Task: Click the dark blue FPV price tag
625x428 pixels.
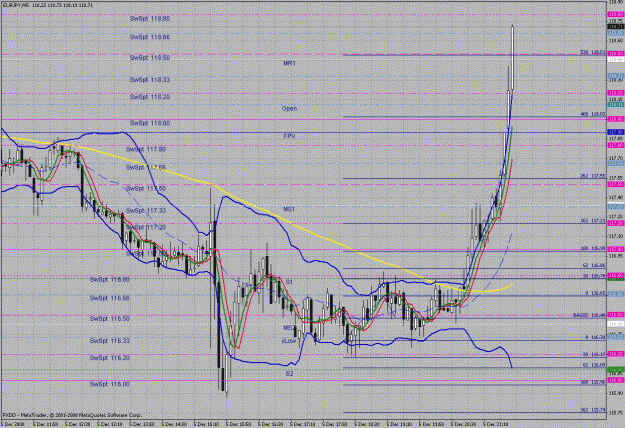Action: point(616,132)
